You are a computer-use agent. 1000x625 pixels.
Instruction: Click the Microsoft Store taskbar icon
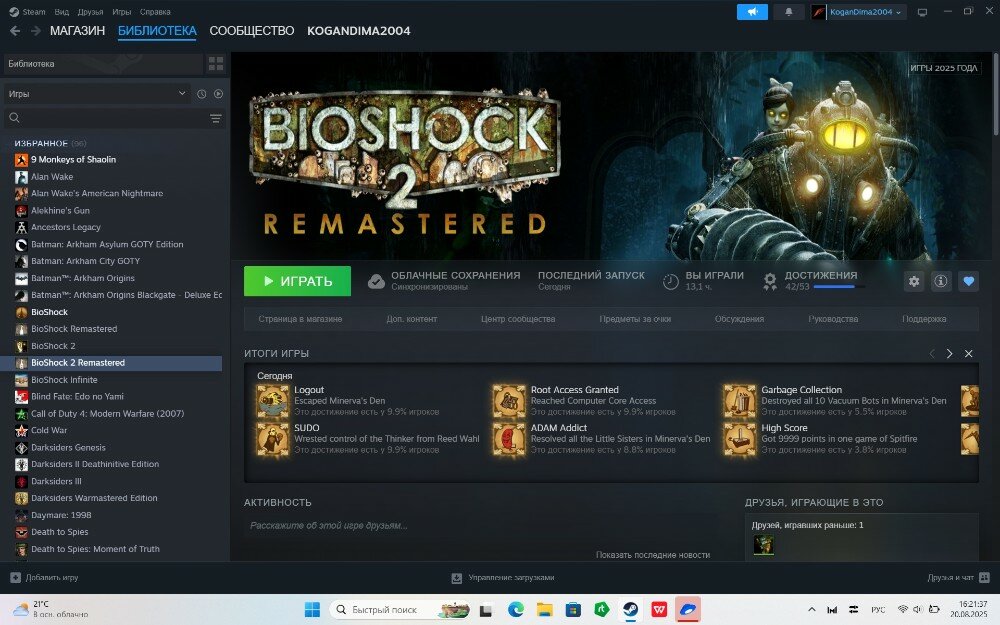(573, 610)
